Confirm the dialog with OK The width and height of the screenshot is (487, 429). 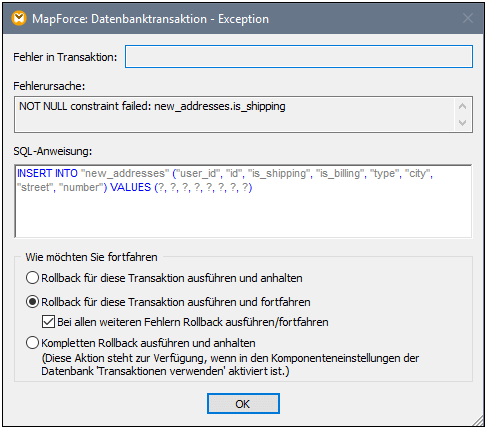coord(243,404)
